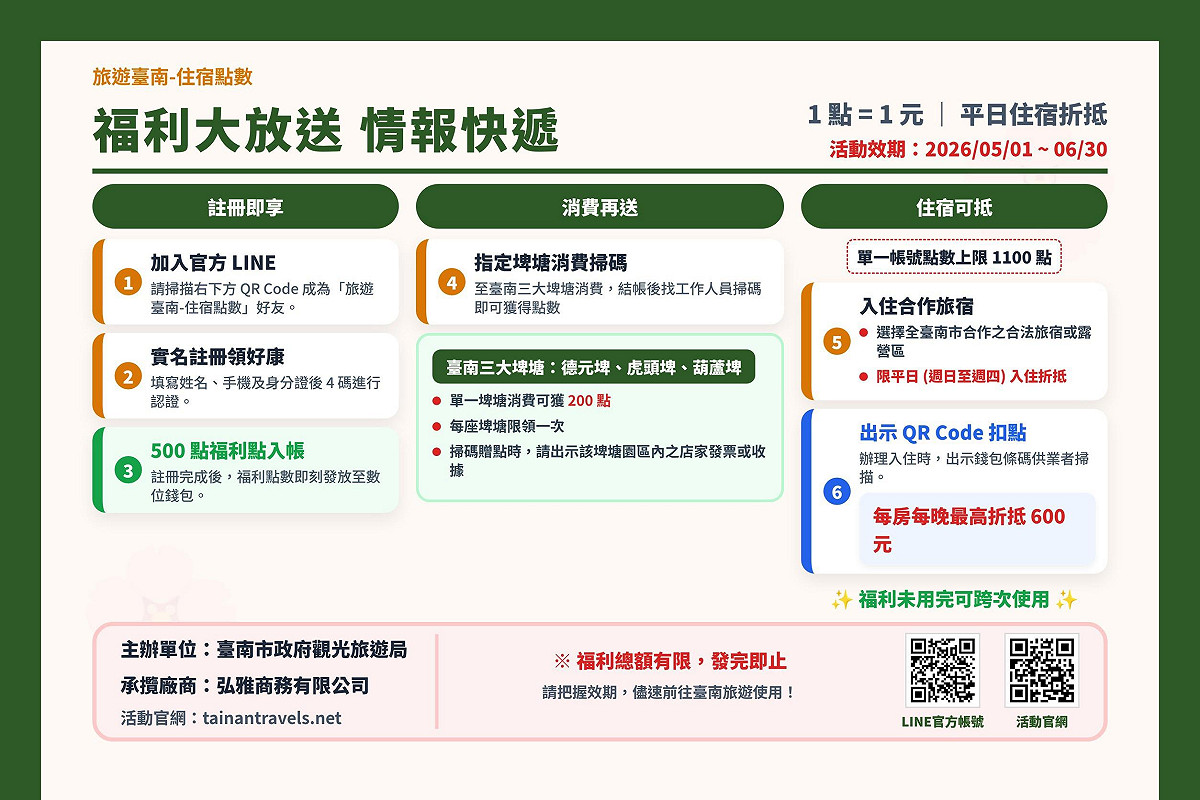
Task: Click the 辦理入住時 description text
Action: (974, 468)
